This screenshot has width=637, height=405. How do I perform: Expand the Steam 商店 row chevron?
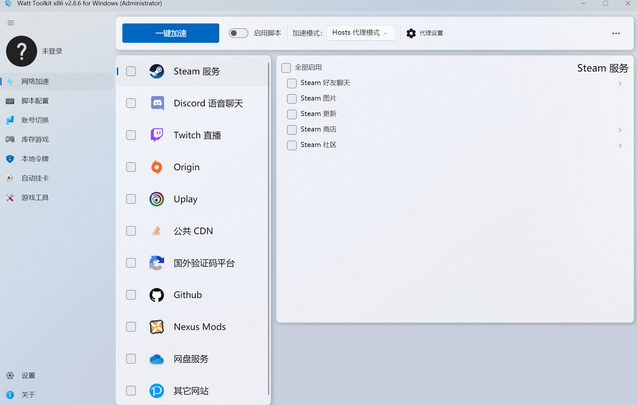tap(620, 130)
